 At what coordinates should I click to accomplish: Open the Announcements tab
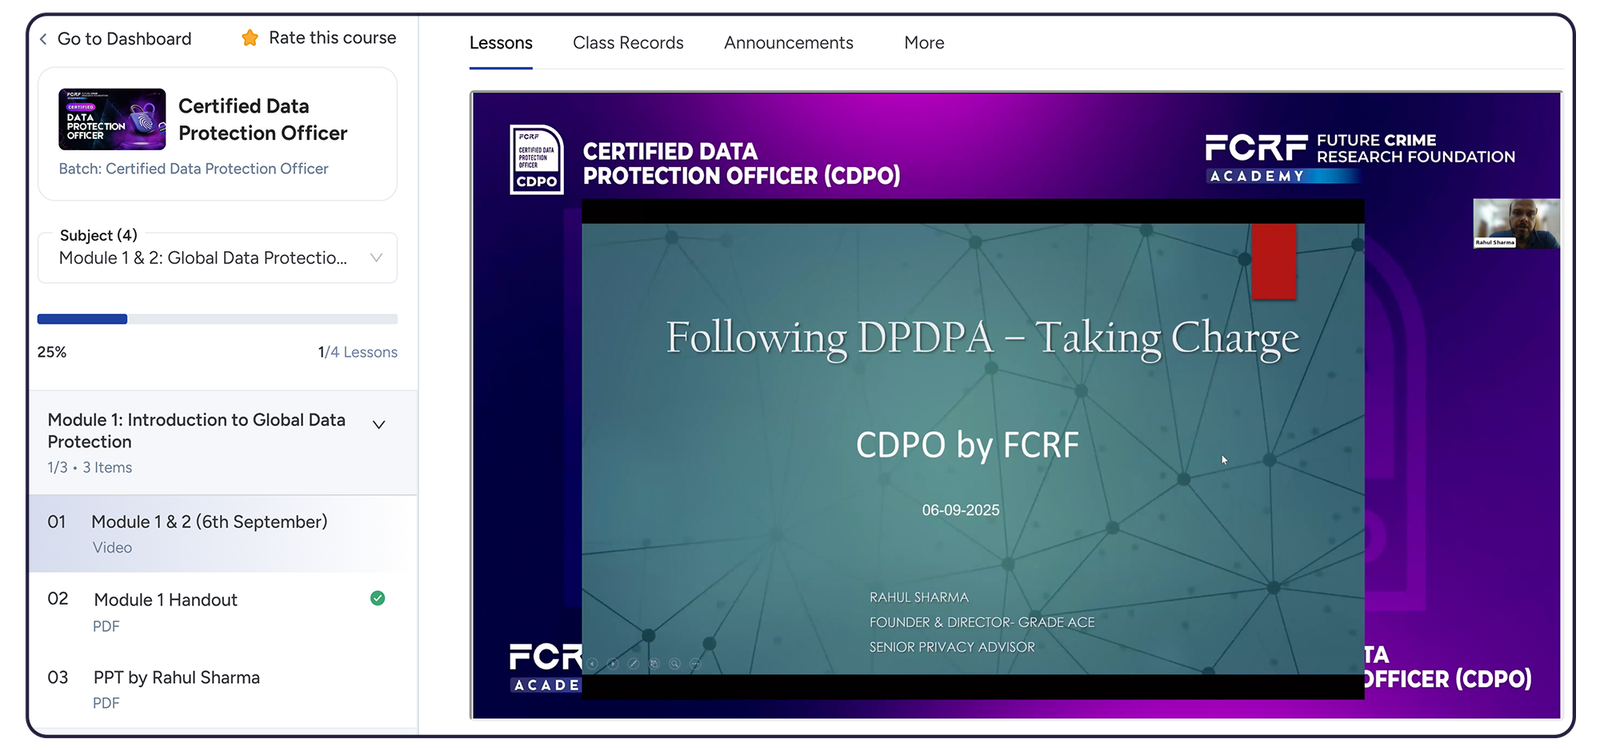coord(788,43)
